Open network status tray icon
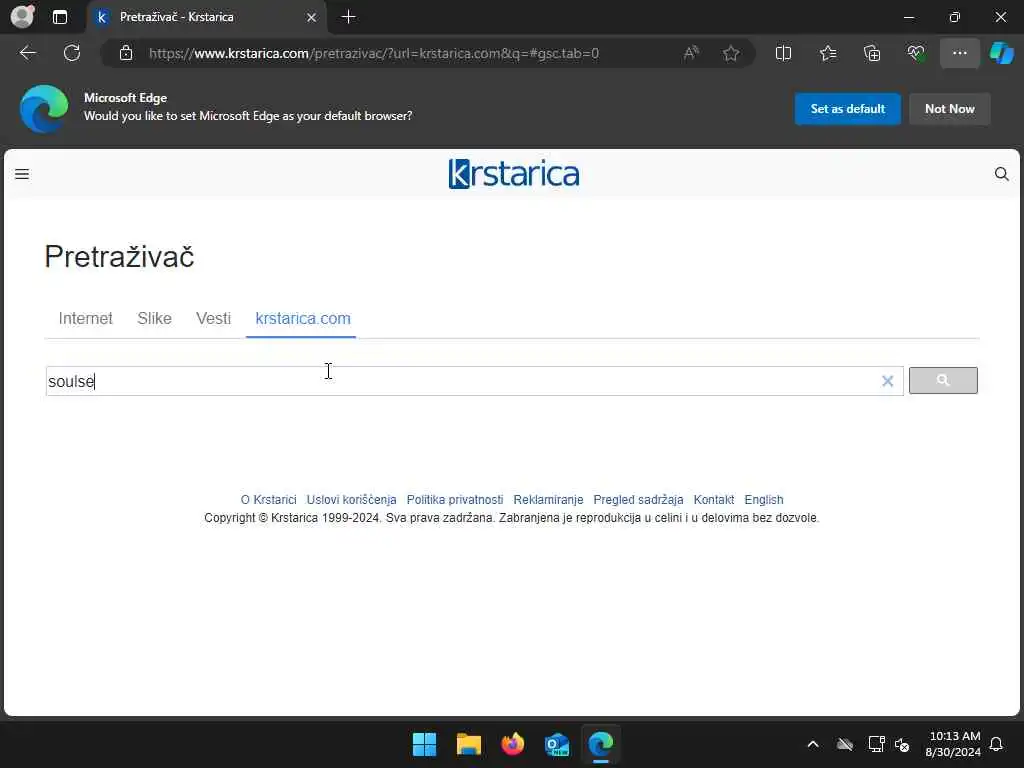 pyautogui.click(x=876, y=744)
